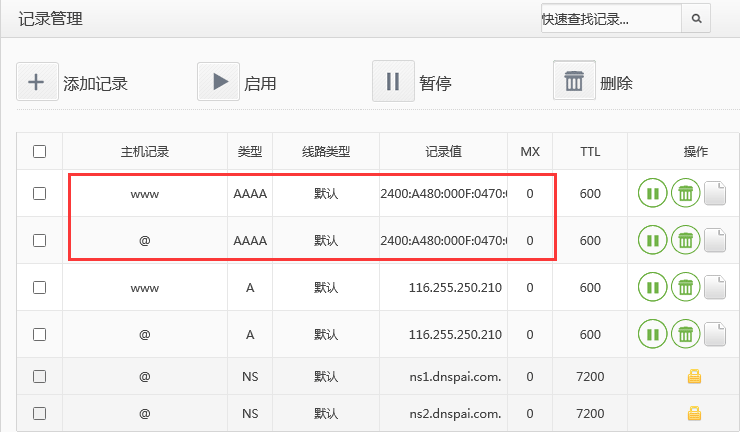Click the 暂停 pause button in toolbar

pyautogui.click(x=393, y=82)
